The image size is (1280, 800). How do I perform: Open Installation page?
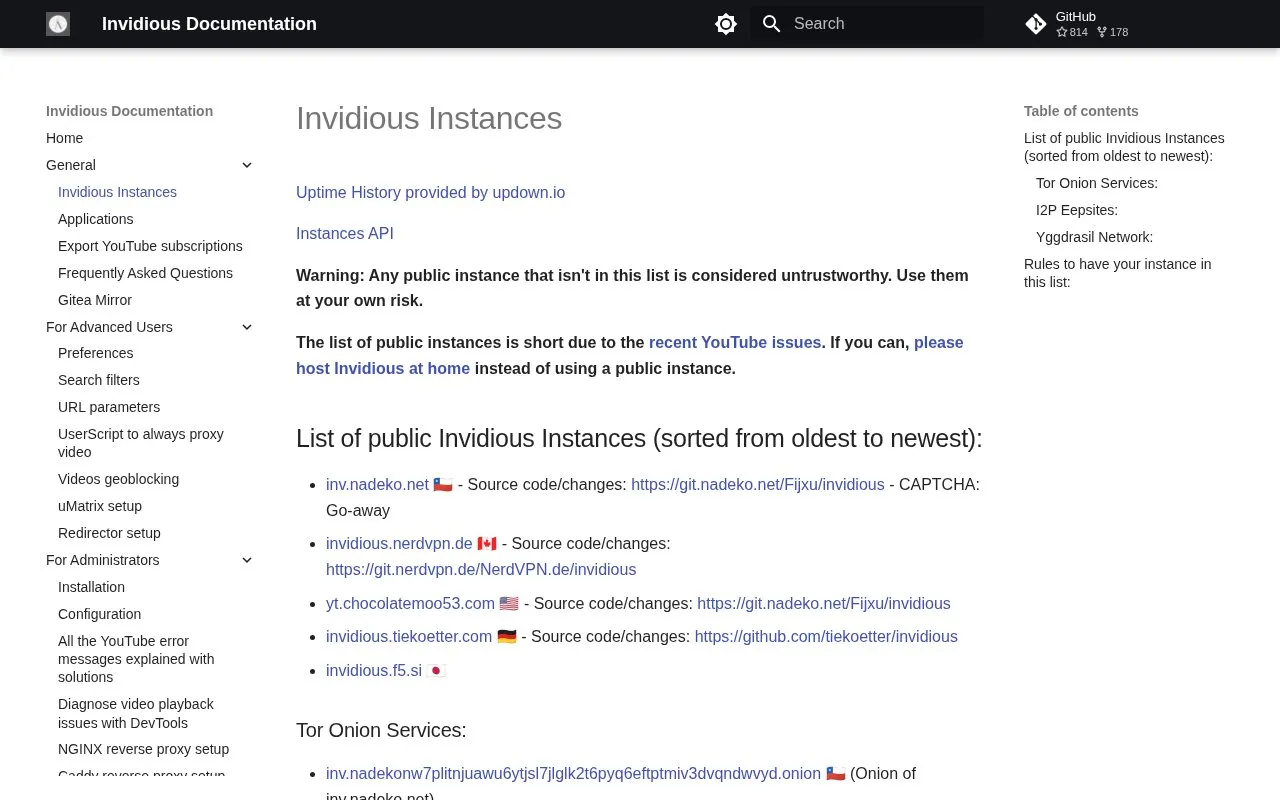coord(91,587)
